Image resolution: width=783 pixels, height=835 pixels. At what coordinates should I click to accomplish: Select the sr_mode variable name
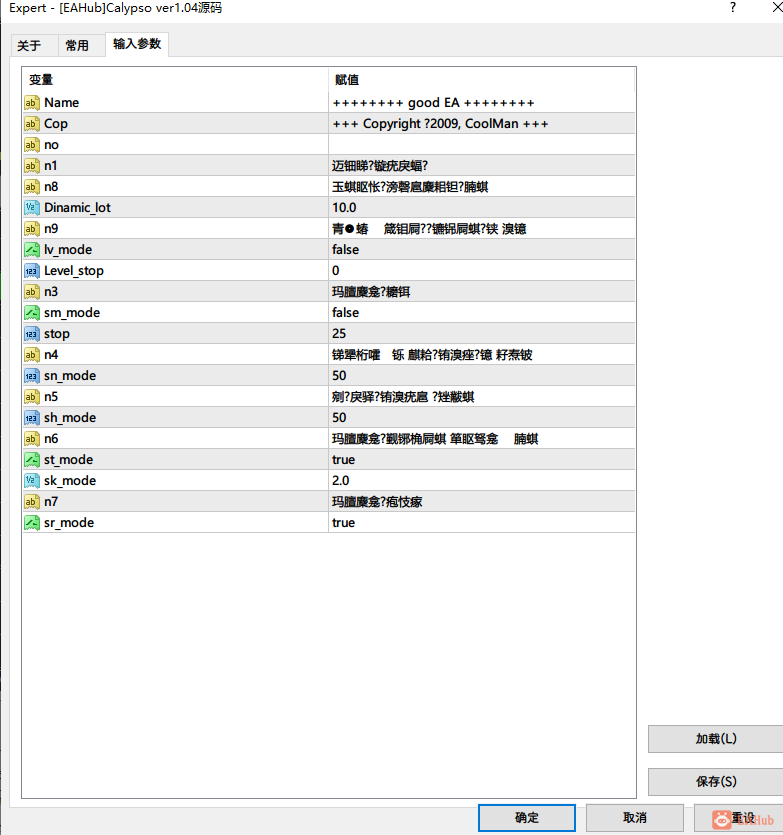pos(69,523)
